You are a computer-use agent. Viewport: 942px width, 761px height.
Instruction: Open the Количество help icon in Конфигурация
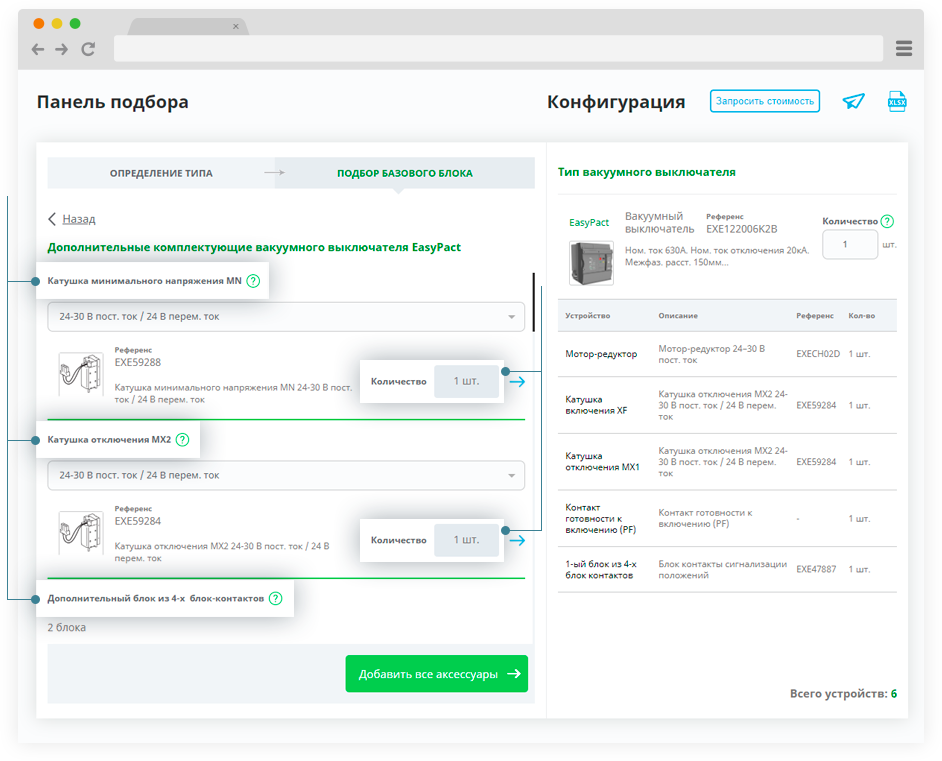(x=887, y=221)
